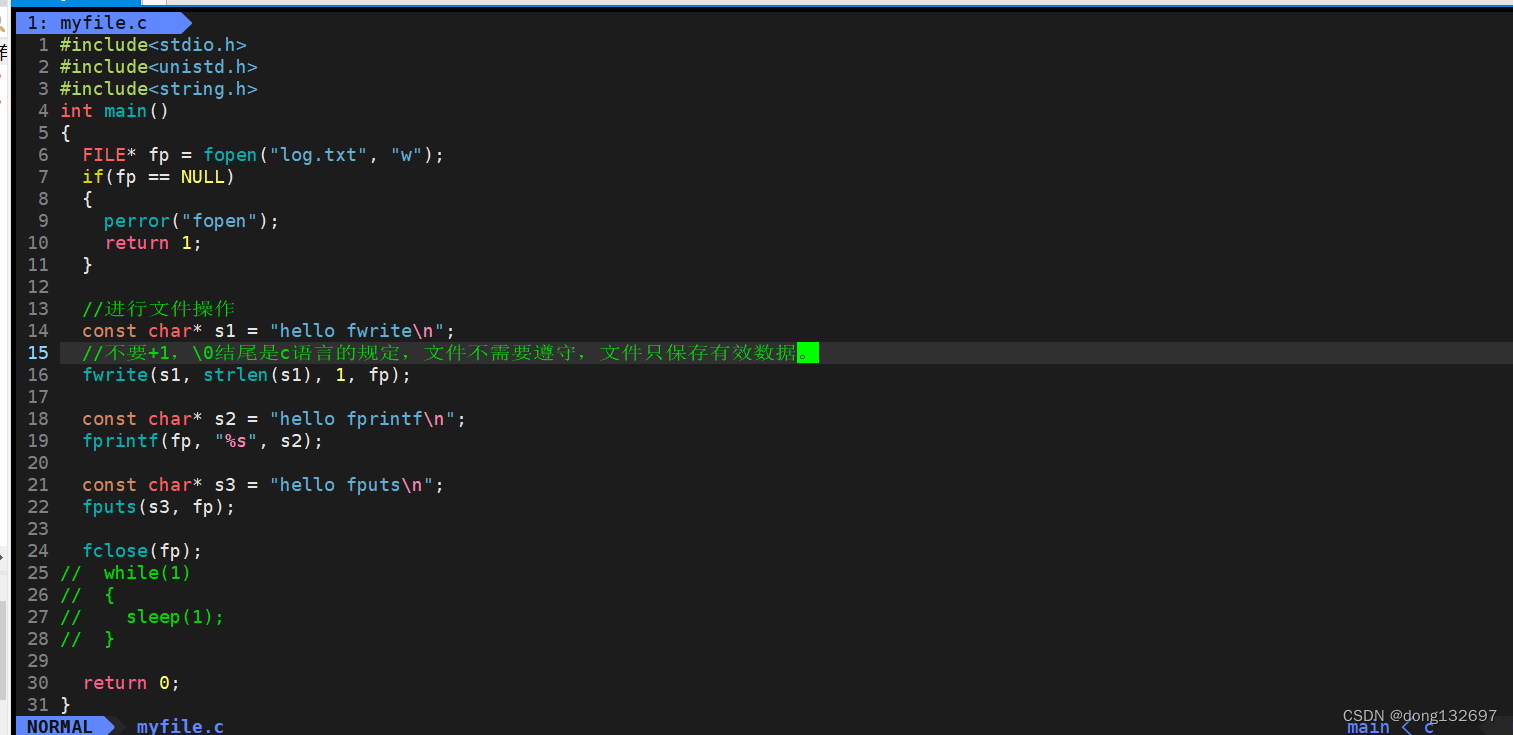This screenshot has width=1513, height=735.
Task: Place cursor on #include<unistd.h> line
Action: 159,67
